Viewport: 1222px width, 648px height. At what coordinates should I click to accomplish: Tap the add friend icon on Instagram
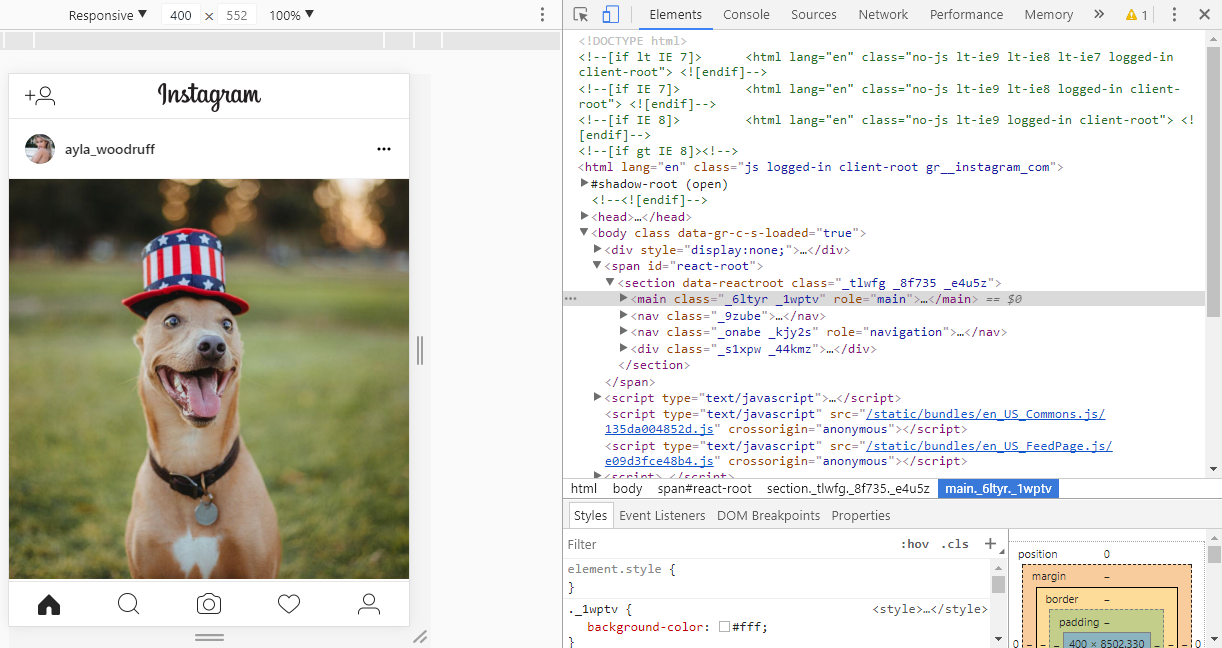pyautogui.click(x=40, y=96)
